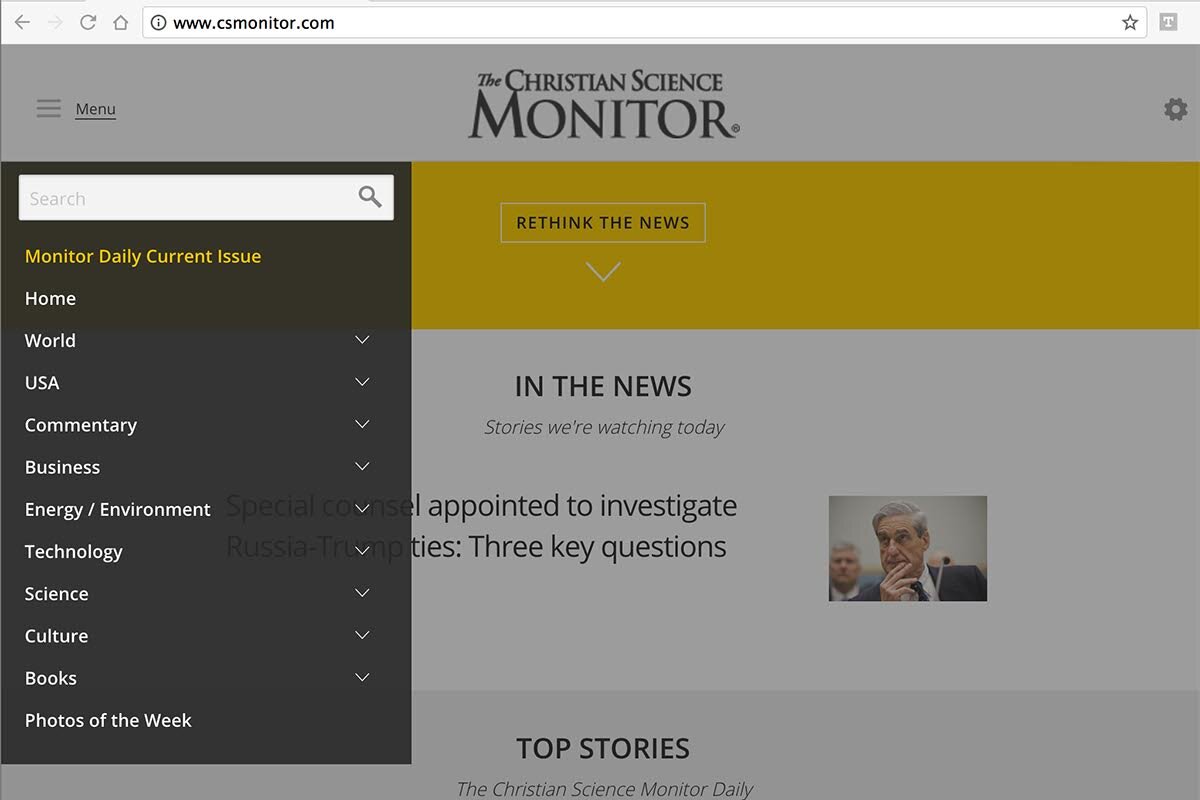1200x800 pixels.
Task: Click the Rethink the News button
Action: [x=603, y=223]
